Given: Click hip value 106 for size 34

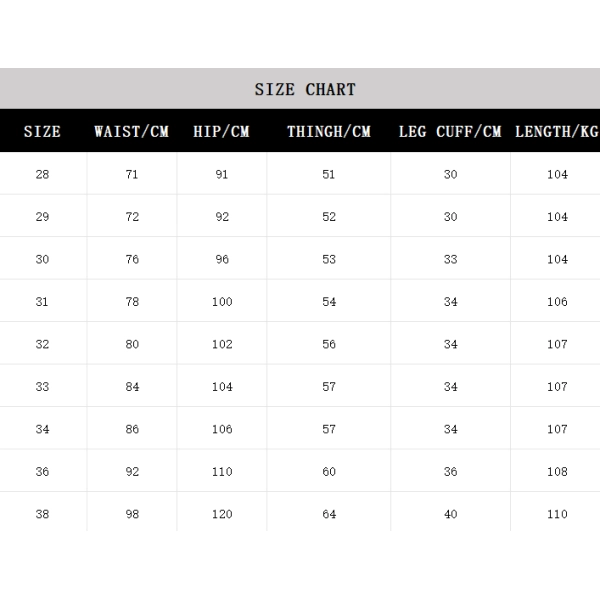Looking at the screenshot, I should pyautogui.click(x=222, y=429).
